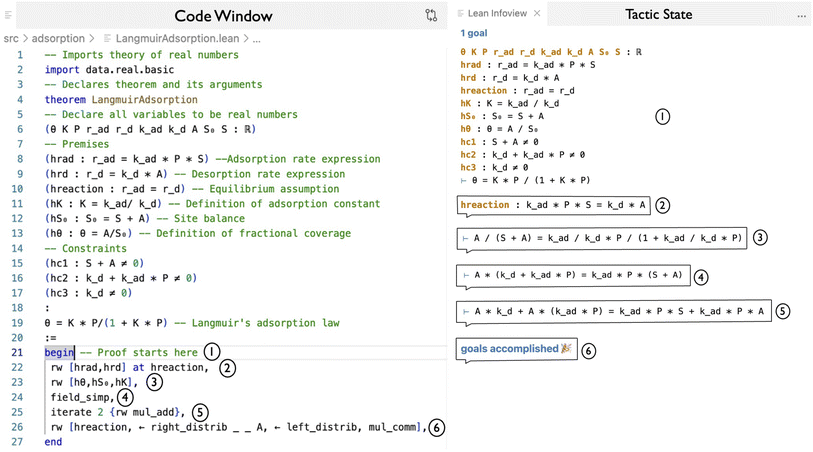
Task: Click the party popper icon after goals accomplished
Action: click(566, 348)
